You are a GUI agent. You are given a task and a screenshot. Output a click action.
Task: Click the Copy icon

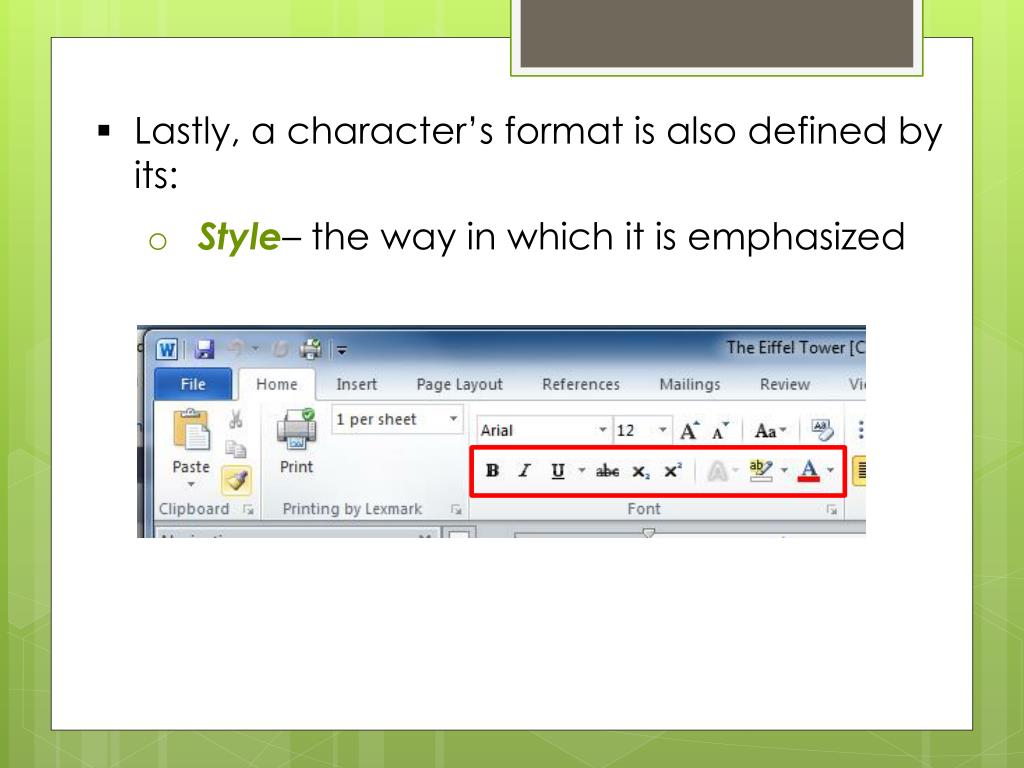[x=236, y=449]
